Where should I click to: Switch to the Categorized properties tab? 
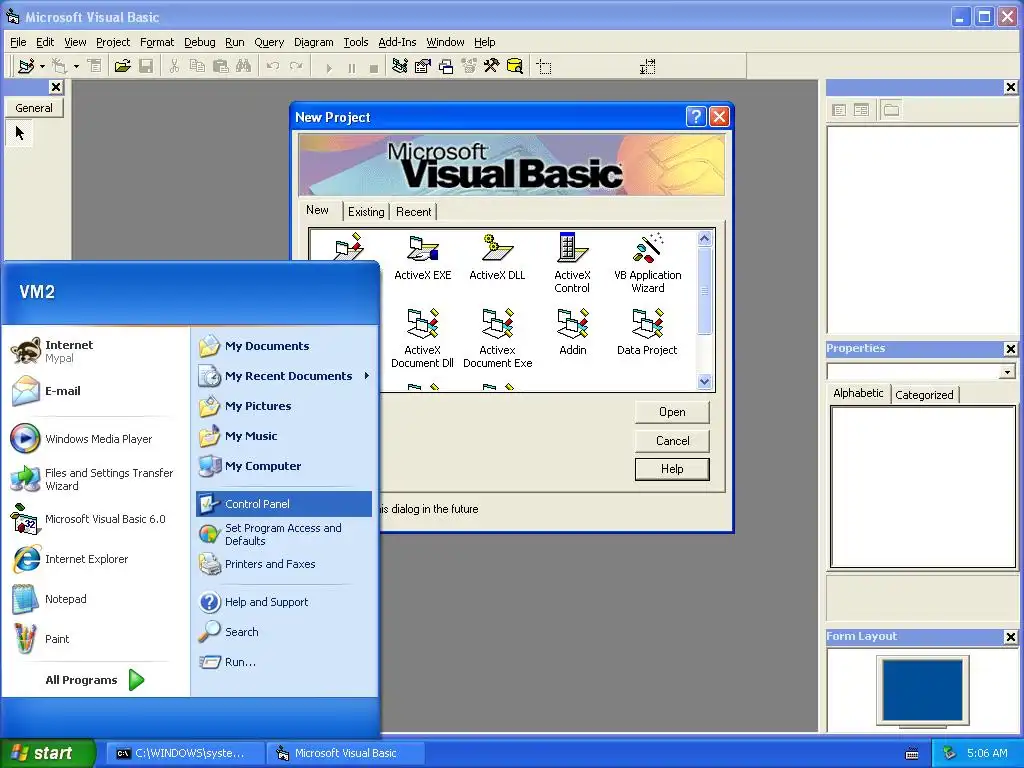click(x=924, y=394)
